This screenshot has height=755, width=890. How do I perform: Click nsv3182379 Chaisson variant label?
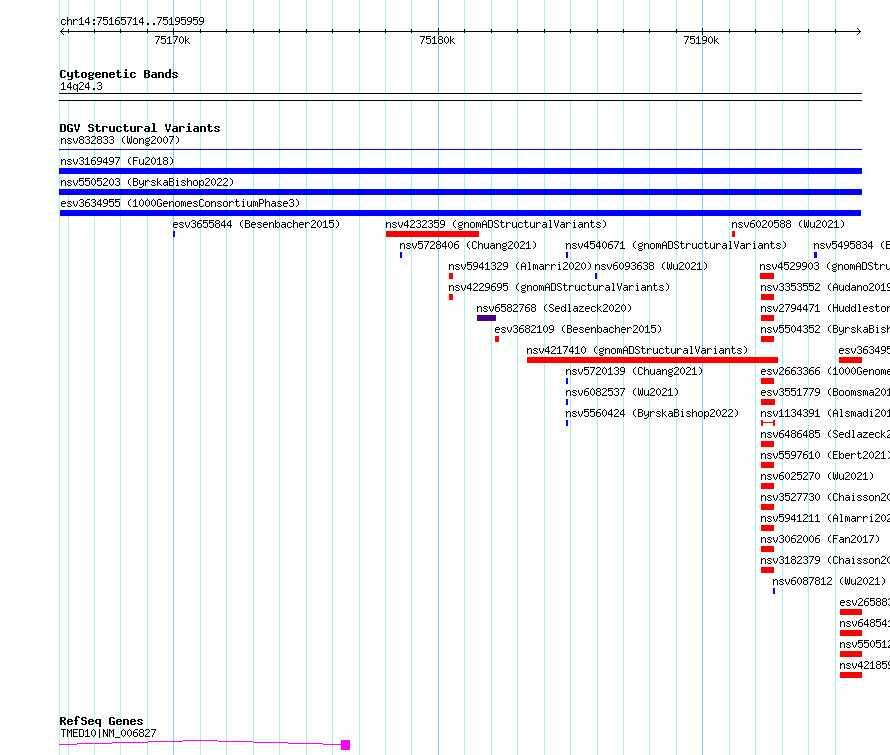[825, 560]
